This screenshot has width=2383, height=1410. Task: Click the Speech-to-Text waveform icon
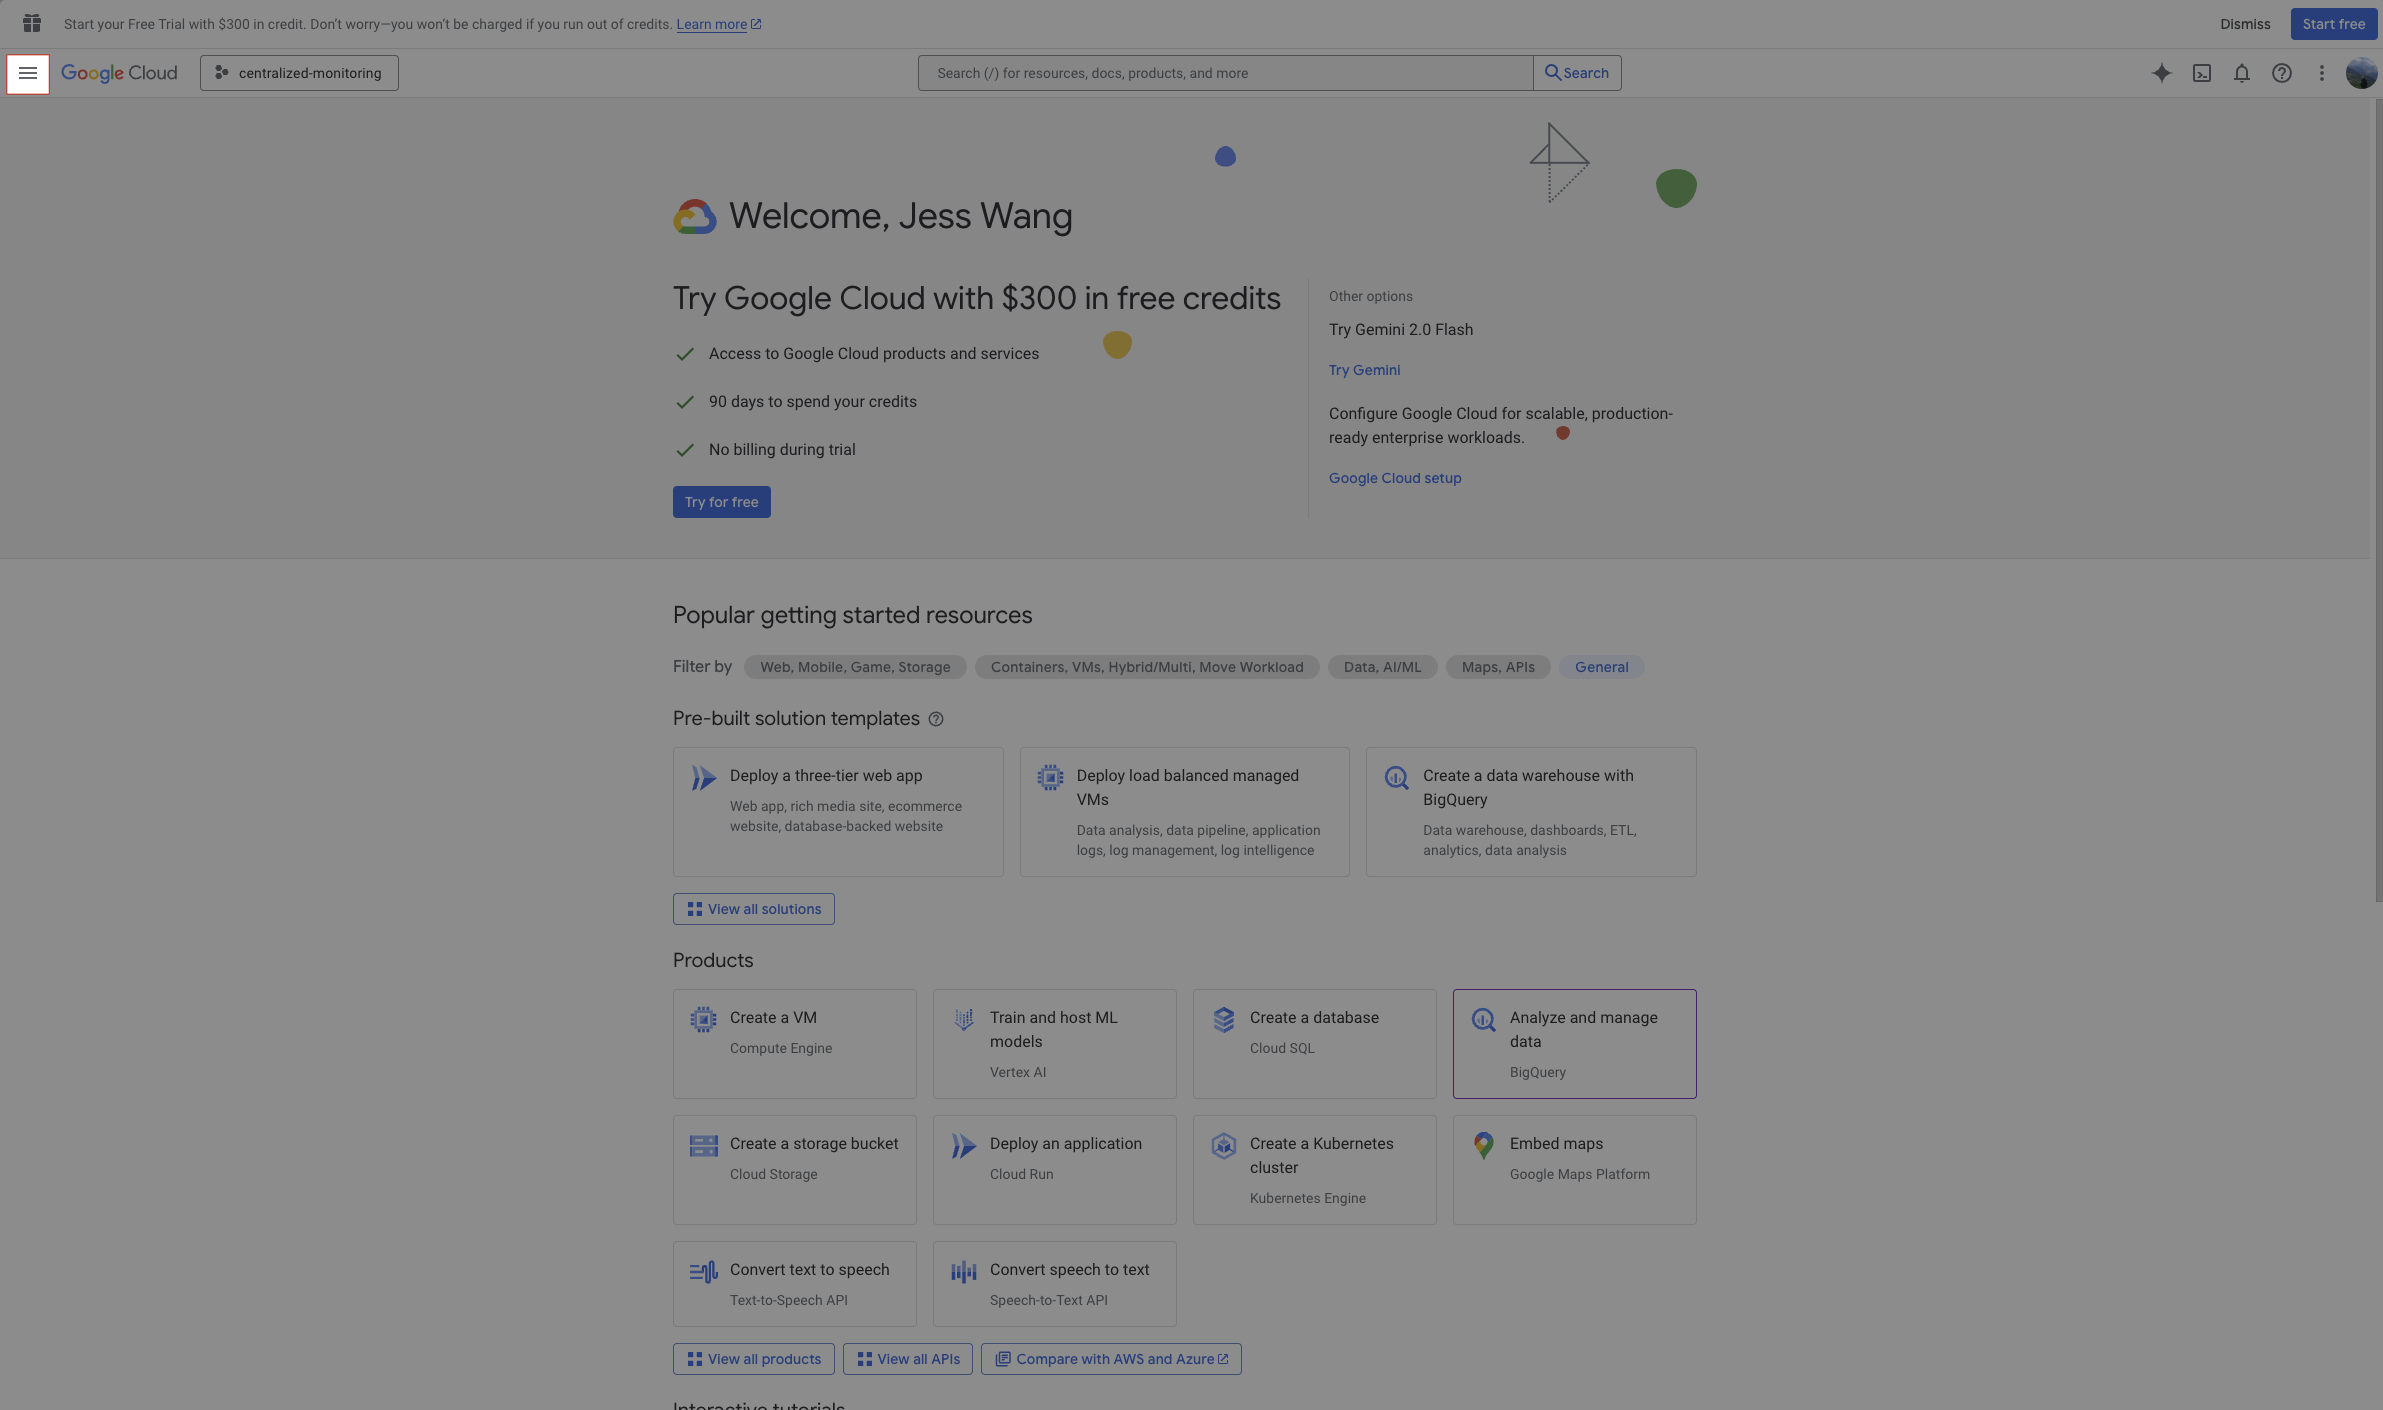pyautogui.click(x=964, y=1272)
